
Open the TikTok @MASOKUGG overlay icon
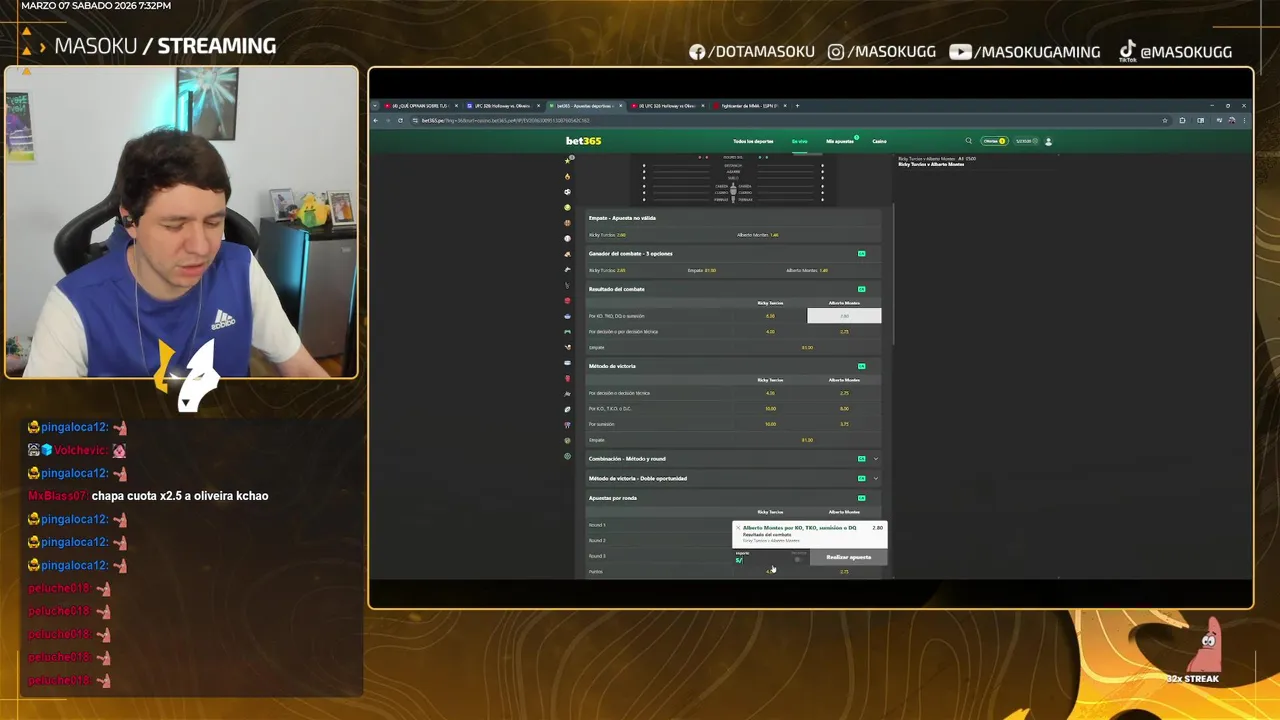pyautogui.click(x=1127, y=50)
